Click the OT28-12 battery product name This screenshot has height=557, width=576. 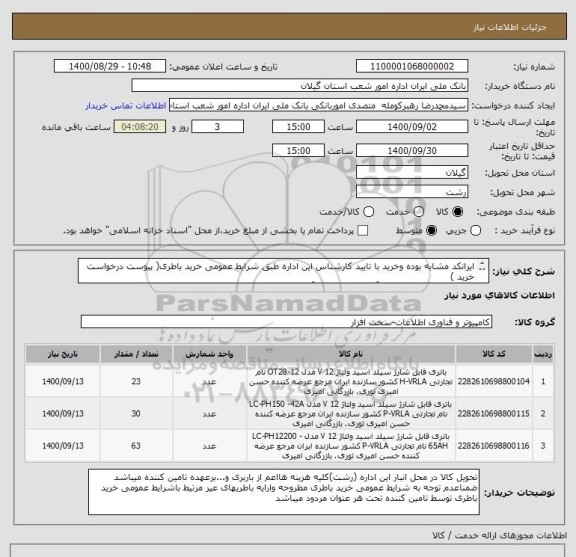[351, 382]
